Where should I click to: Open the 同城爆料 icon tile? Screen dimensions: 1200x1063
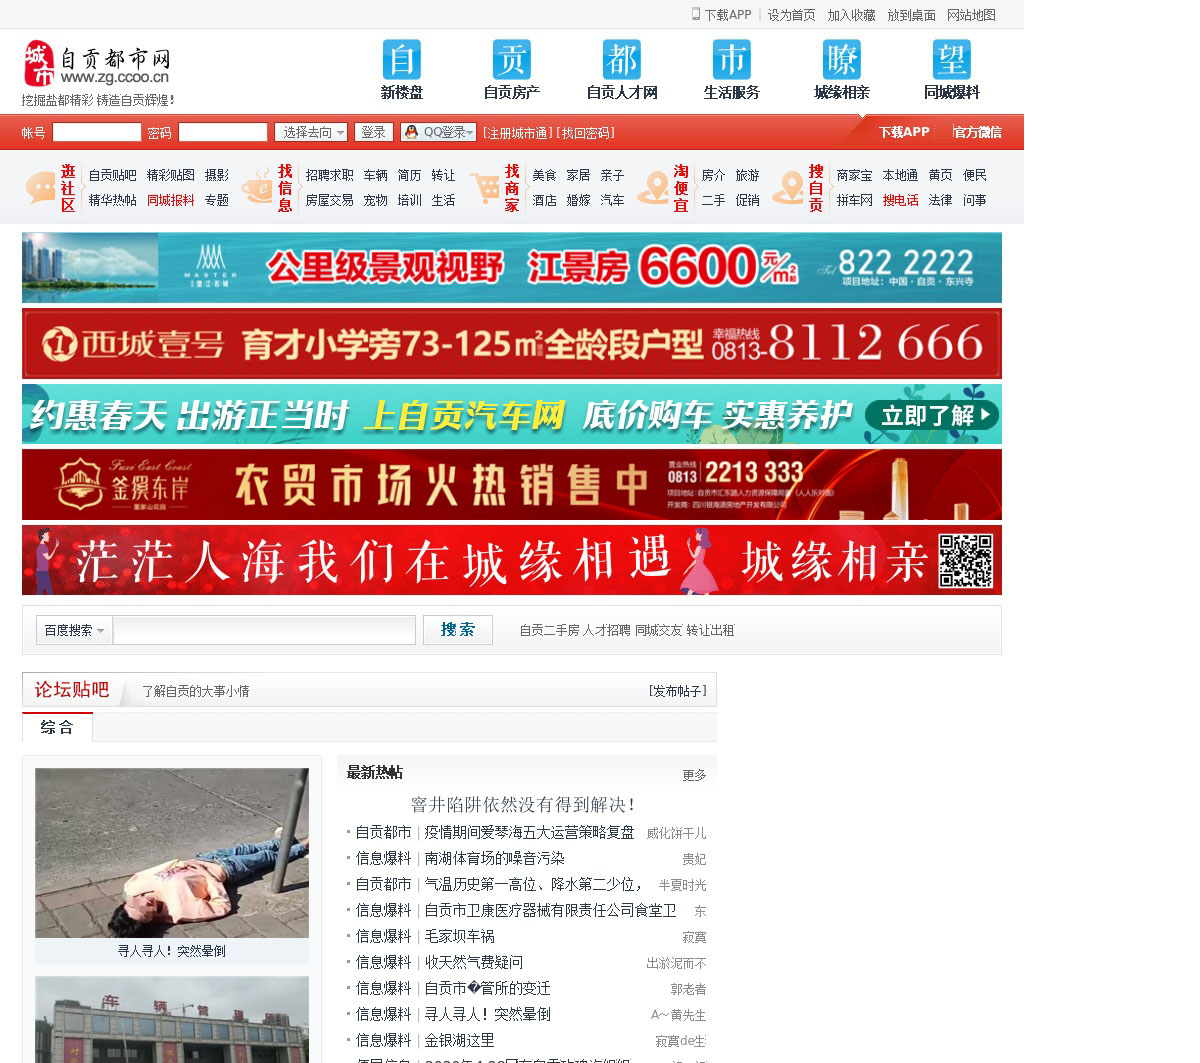tap(952, 70)
